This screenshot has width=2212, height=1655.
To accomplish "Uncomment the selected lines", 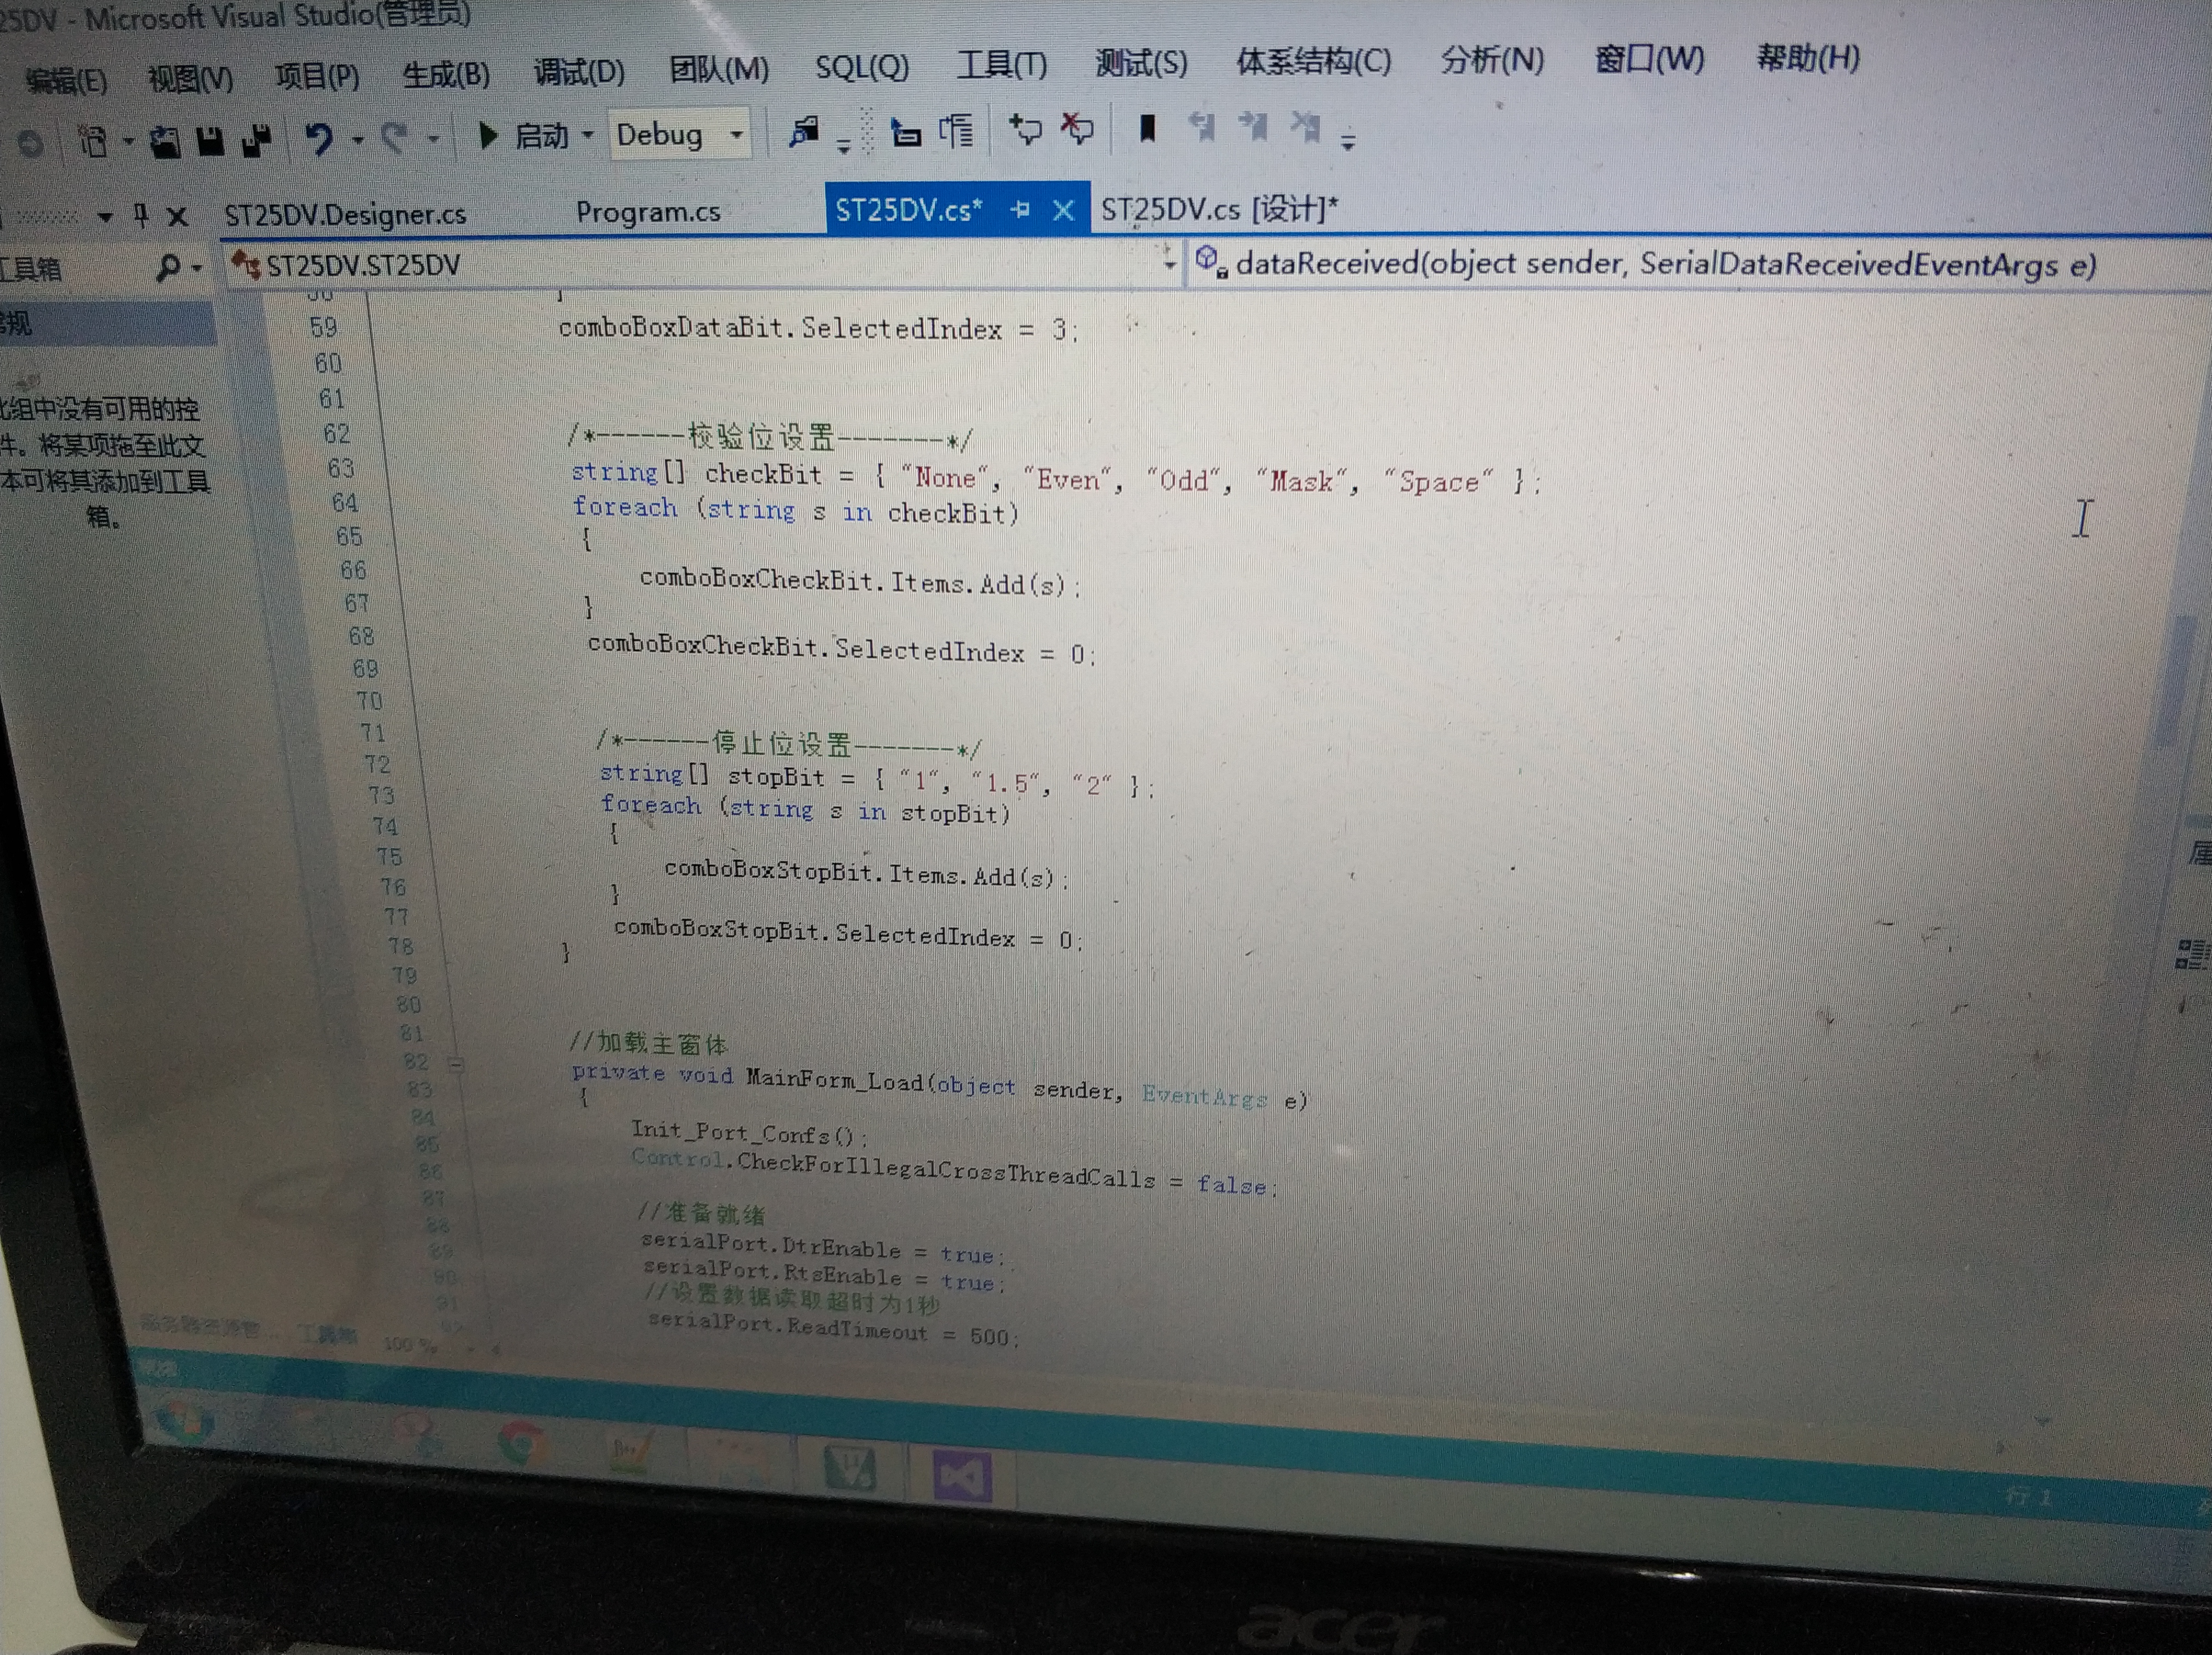I will [1077, 128].
